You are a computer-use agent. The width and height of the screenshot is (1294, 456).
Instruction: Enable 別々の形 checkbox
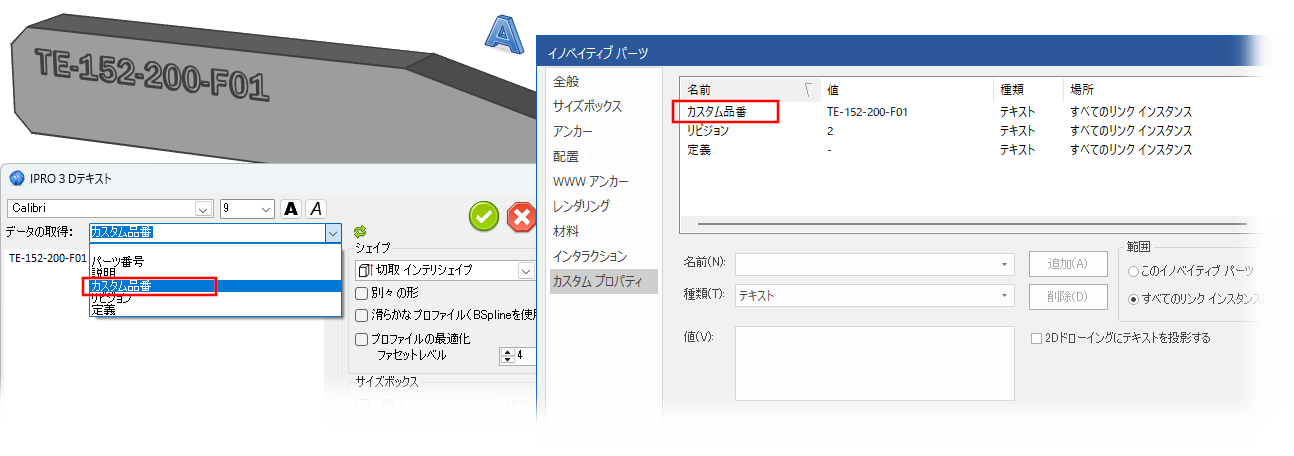(x=362, y=293)
